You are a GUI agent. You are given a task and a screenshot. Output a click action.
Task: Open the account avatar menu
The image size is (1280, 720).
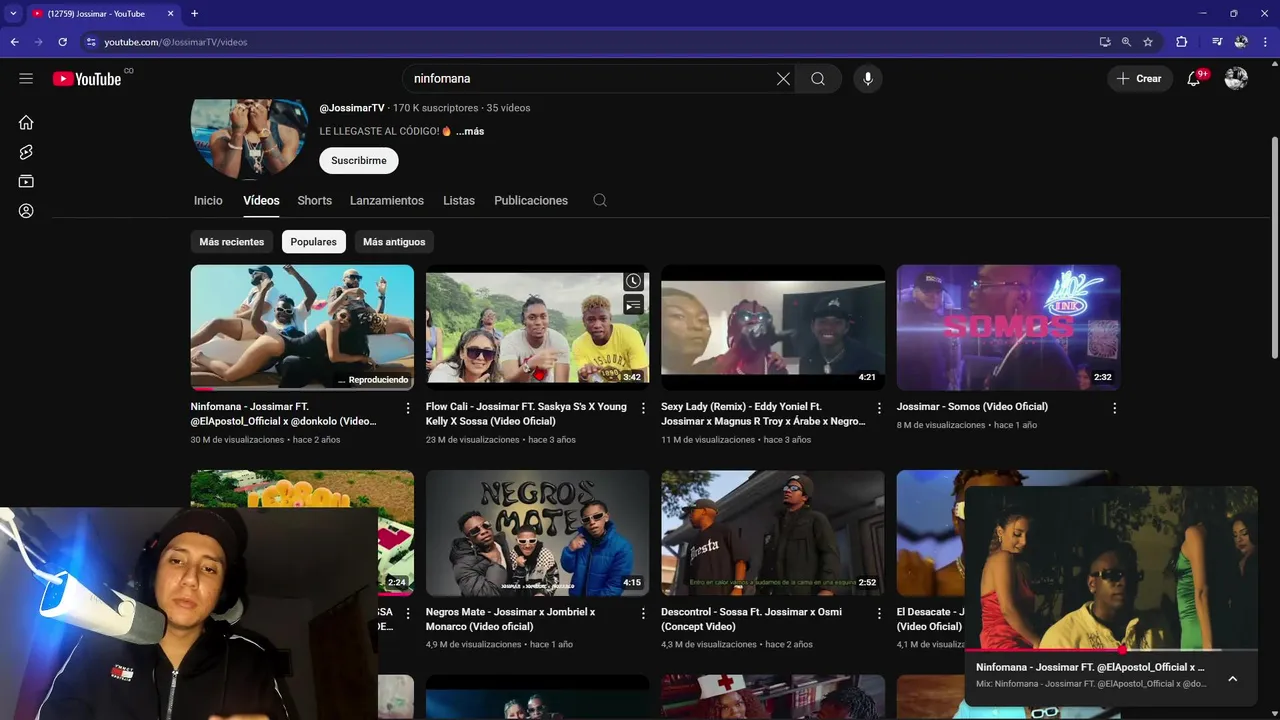[x=1236, y=78]
